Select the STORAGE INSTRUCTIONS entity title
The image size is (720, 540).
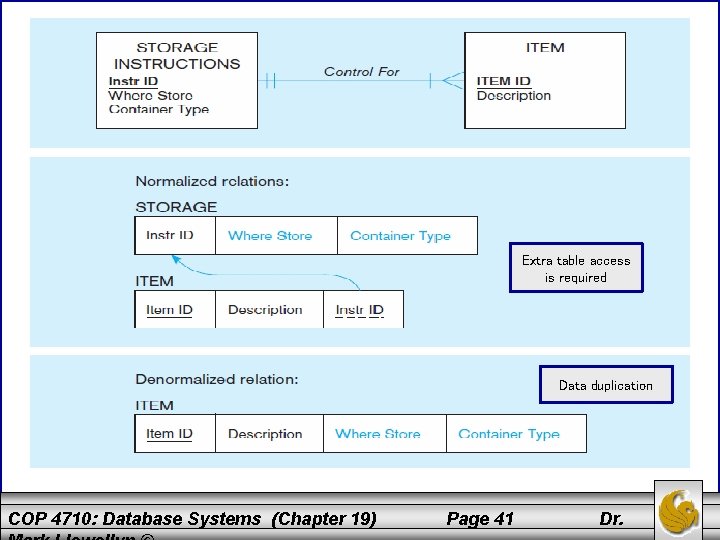click(177, 56)
